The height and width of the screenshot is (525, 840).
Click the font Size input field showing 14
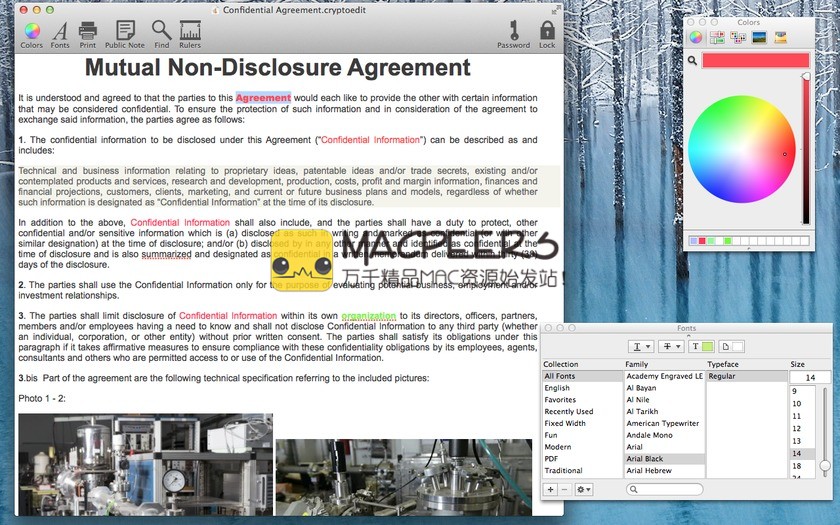tap(810, 377)
